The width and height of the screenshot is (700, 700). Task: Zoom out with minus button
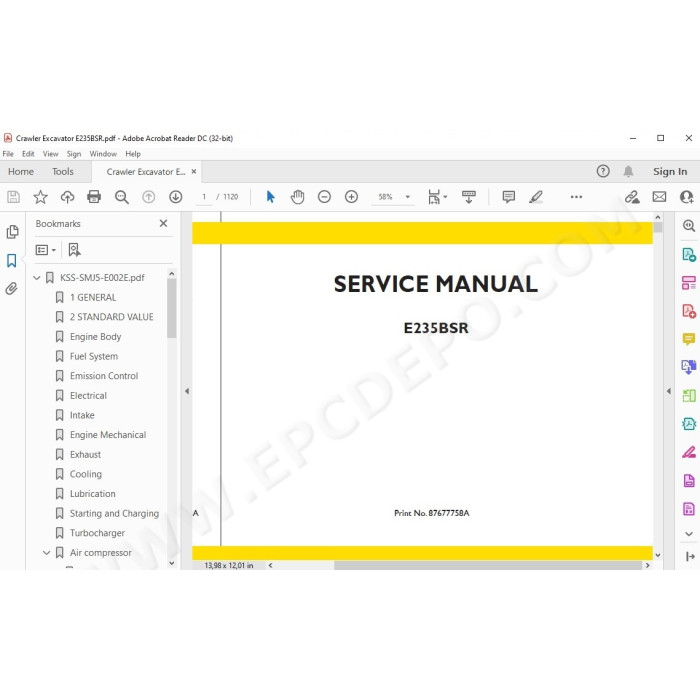(324, 197)
